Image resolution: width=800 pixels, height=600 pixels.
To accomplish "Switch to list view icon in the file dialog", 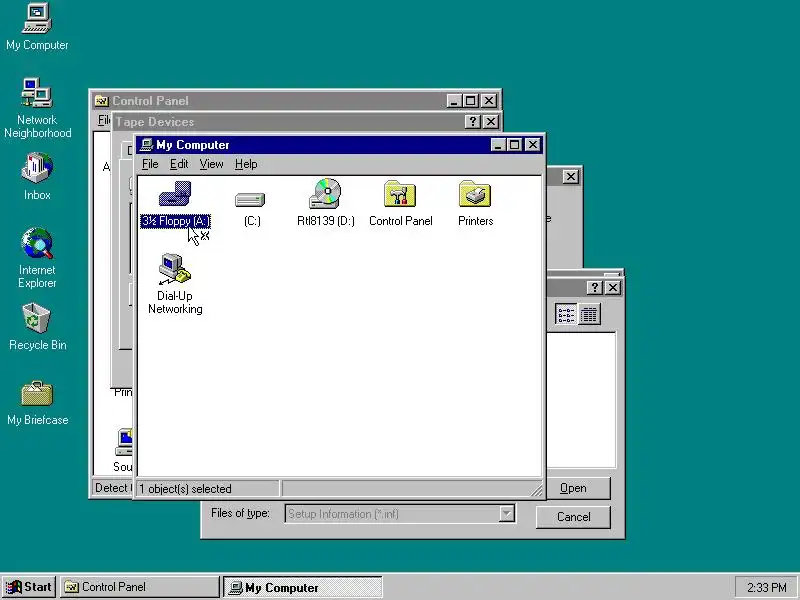I will tap(566, 314).
